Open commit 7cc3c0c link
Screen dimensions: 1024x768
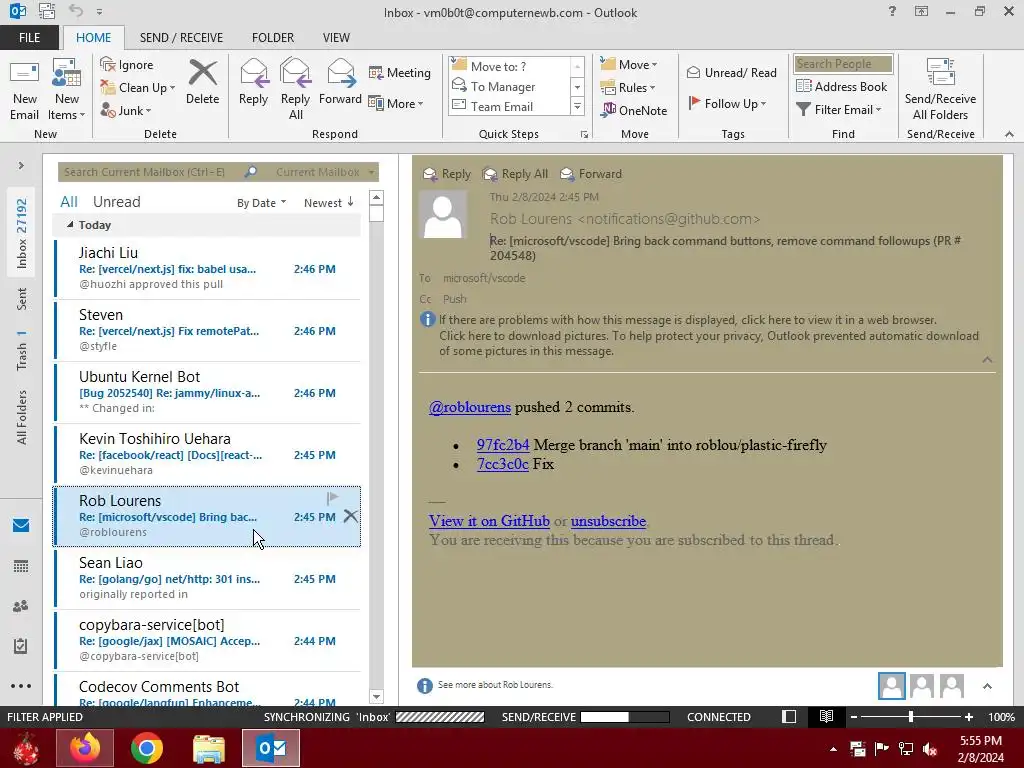tap(502, 464)
